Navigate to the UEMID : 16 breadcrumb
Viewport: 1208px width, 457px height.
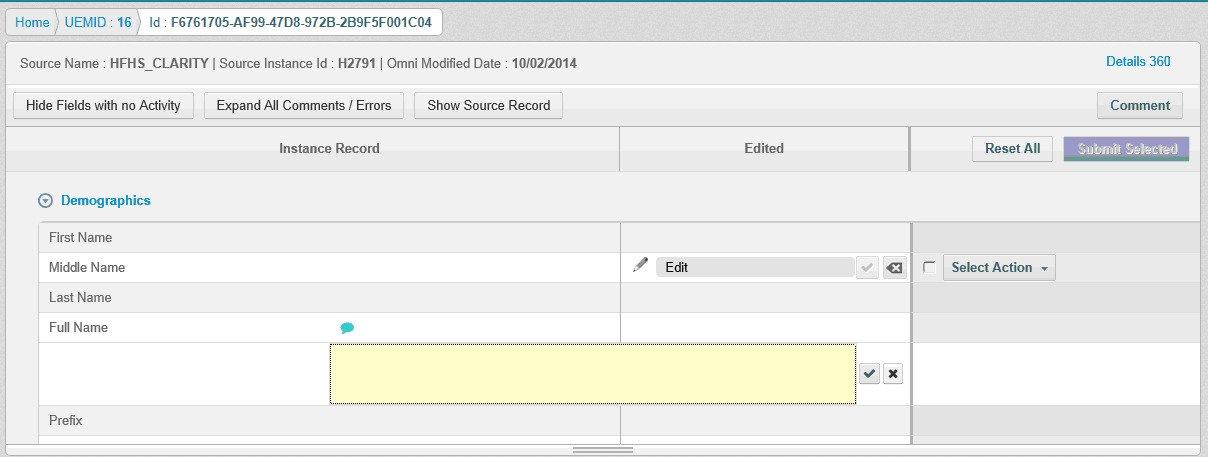click(x=96, y=22)
